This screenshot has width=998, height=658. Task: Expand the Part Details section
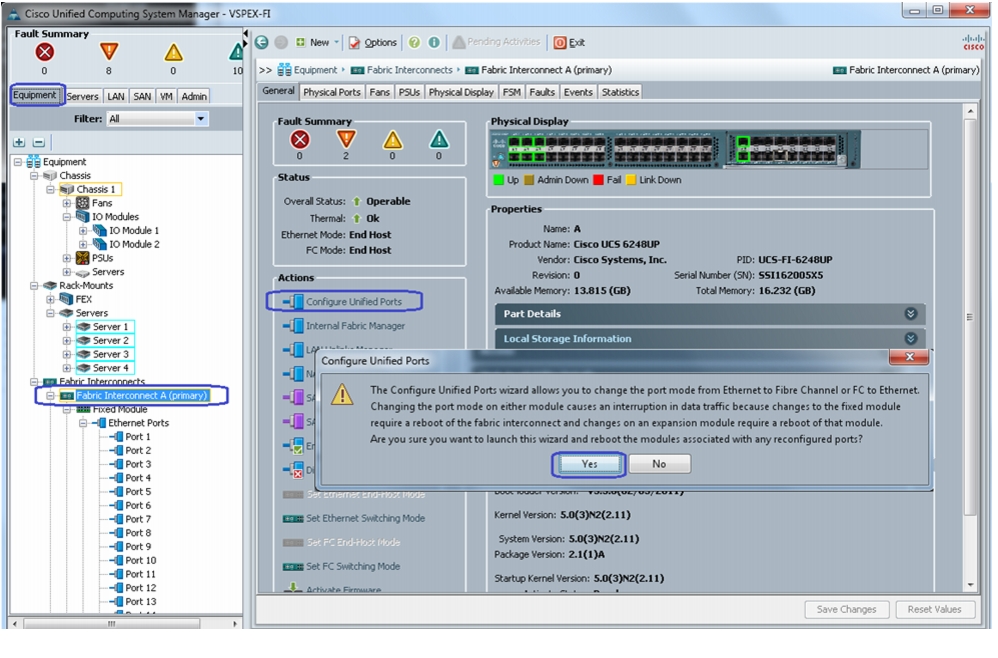pyautogui.click(x=710, y=314)
